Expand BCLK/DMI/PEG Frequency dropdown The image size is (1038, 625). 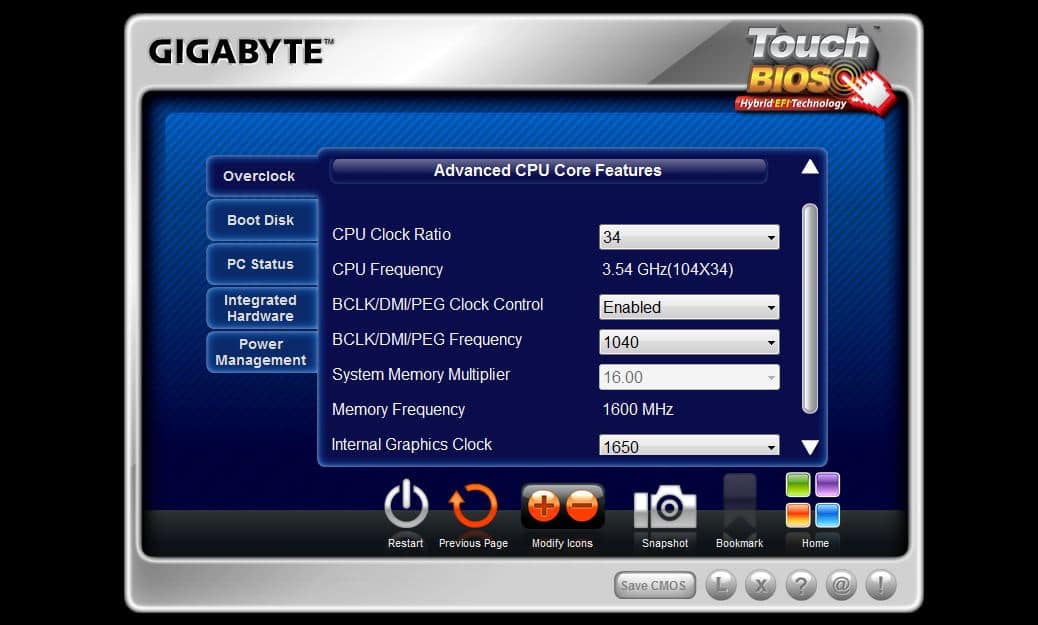tap(689, 342)
